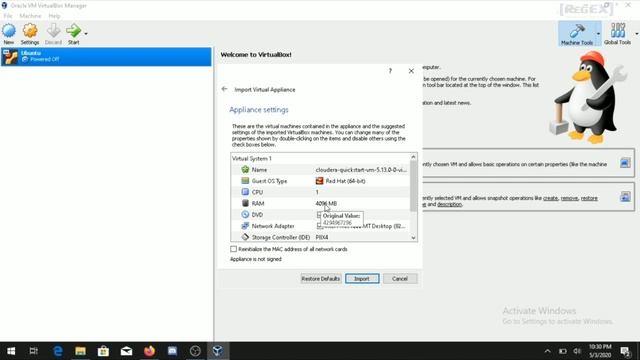Click the Details tool icon in welcome pane

point(625,163)
